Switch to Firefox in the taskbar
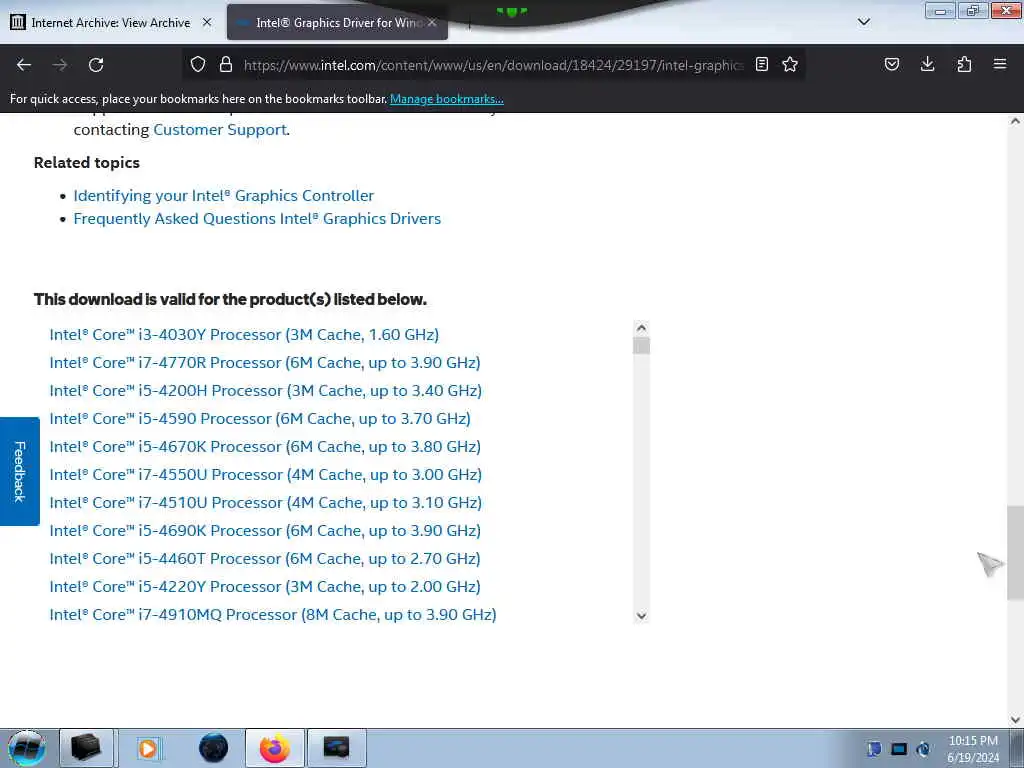 [x=275, y=748]
